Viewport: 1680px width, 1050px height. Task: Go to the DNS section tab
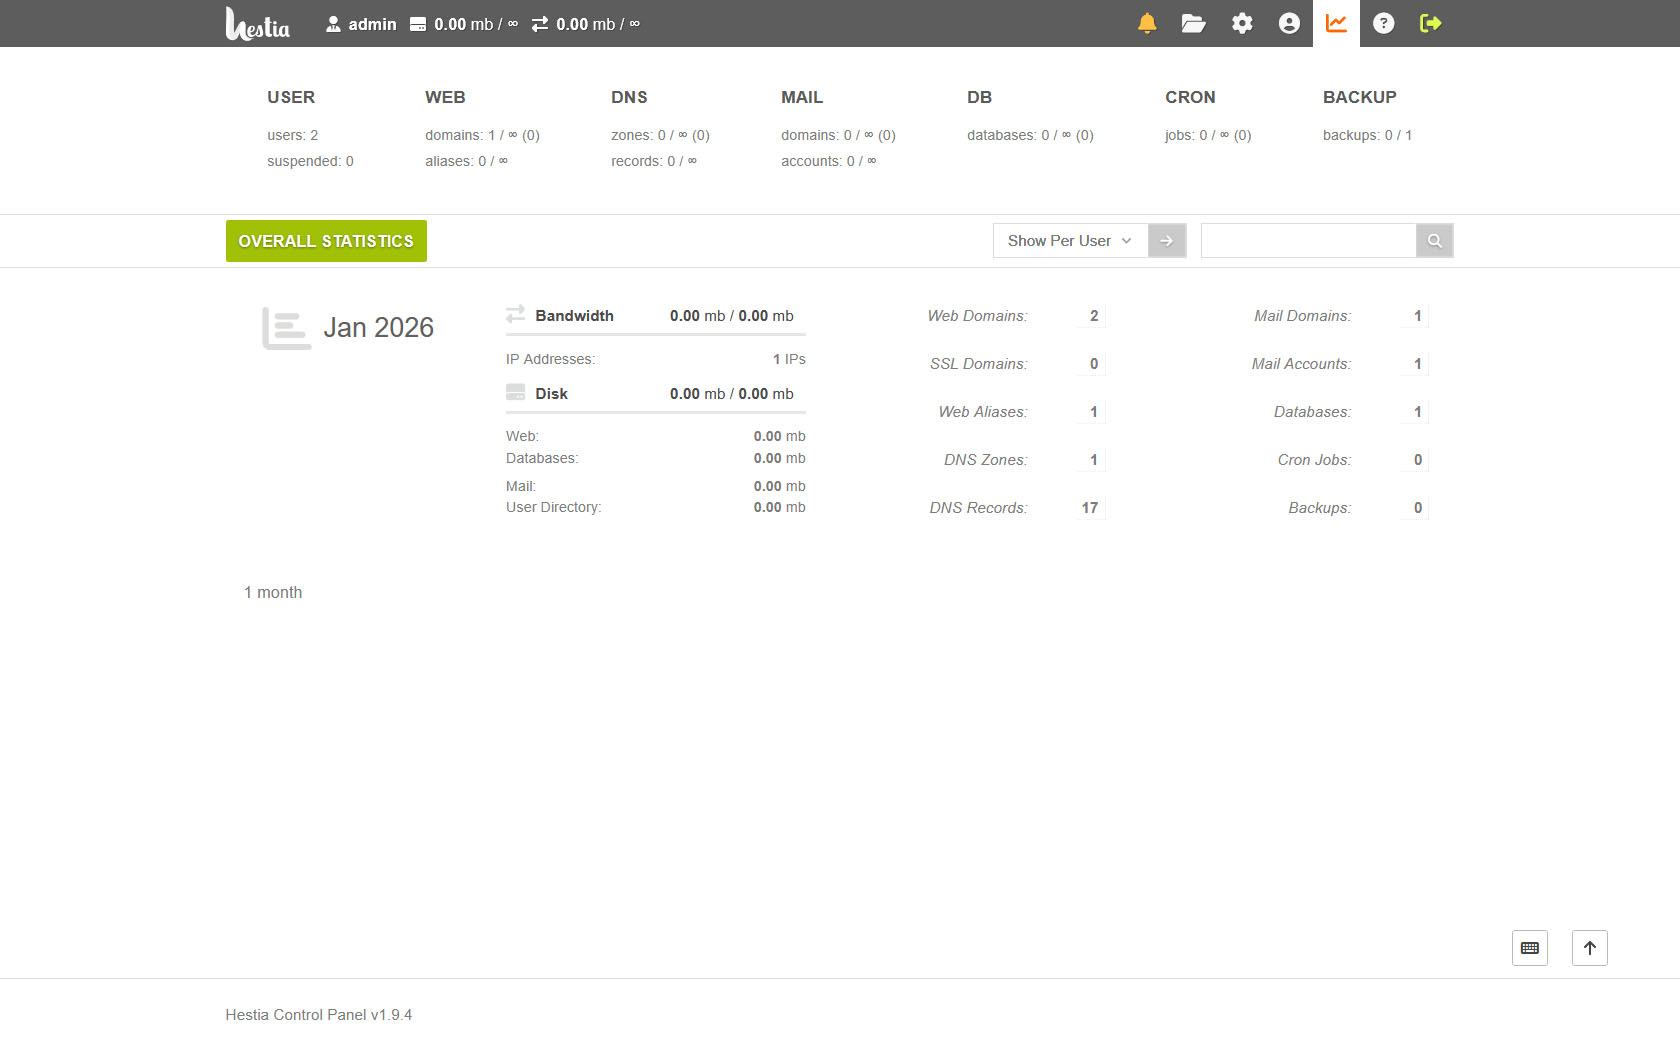pyautogui.click(x=629, y=97)
